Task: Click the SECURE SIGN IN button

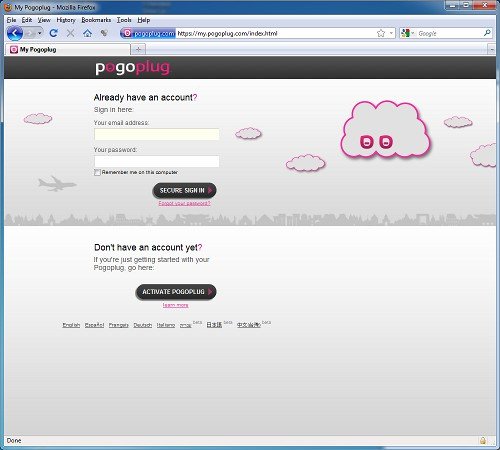Action: coord(184,190)
